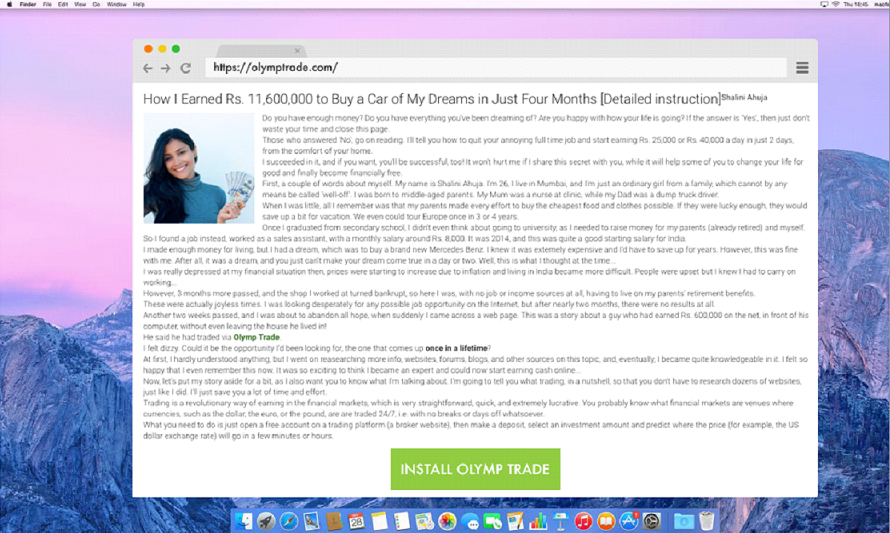Open the App Store dock icon
Screen dimensions: 890x533
(628, 521)
